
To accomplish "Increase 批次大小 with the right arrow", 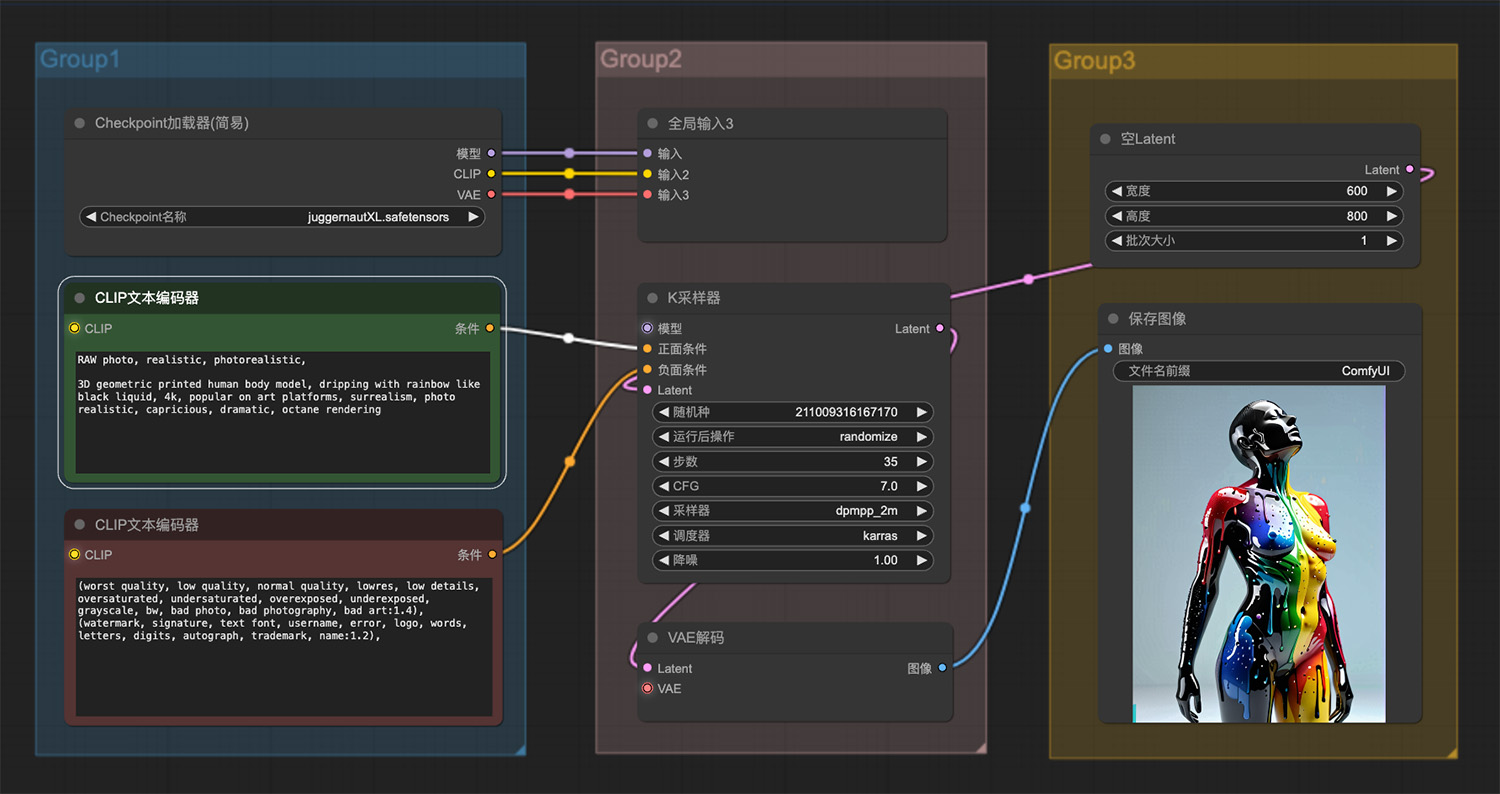I will [1391, 241].
